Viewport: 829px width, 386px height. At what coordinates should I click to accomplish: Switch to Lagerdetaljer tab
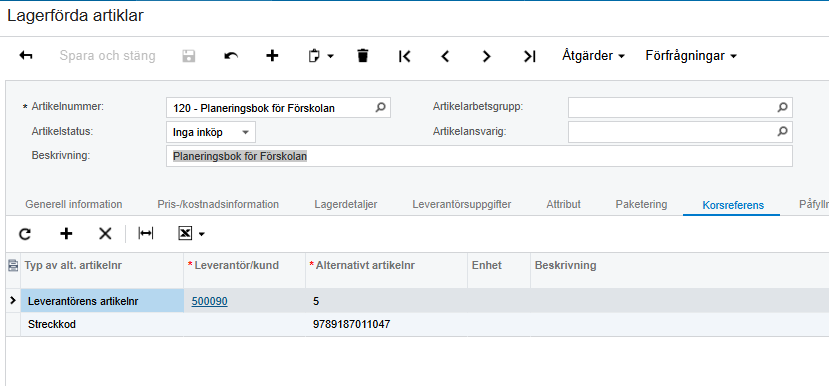coord(346,204)
